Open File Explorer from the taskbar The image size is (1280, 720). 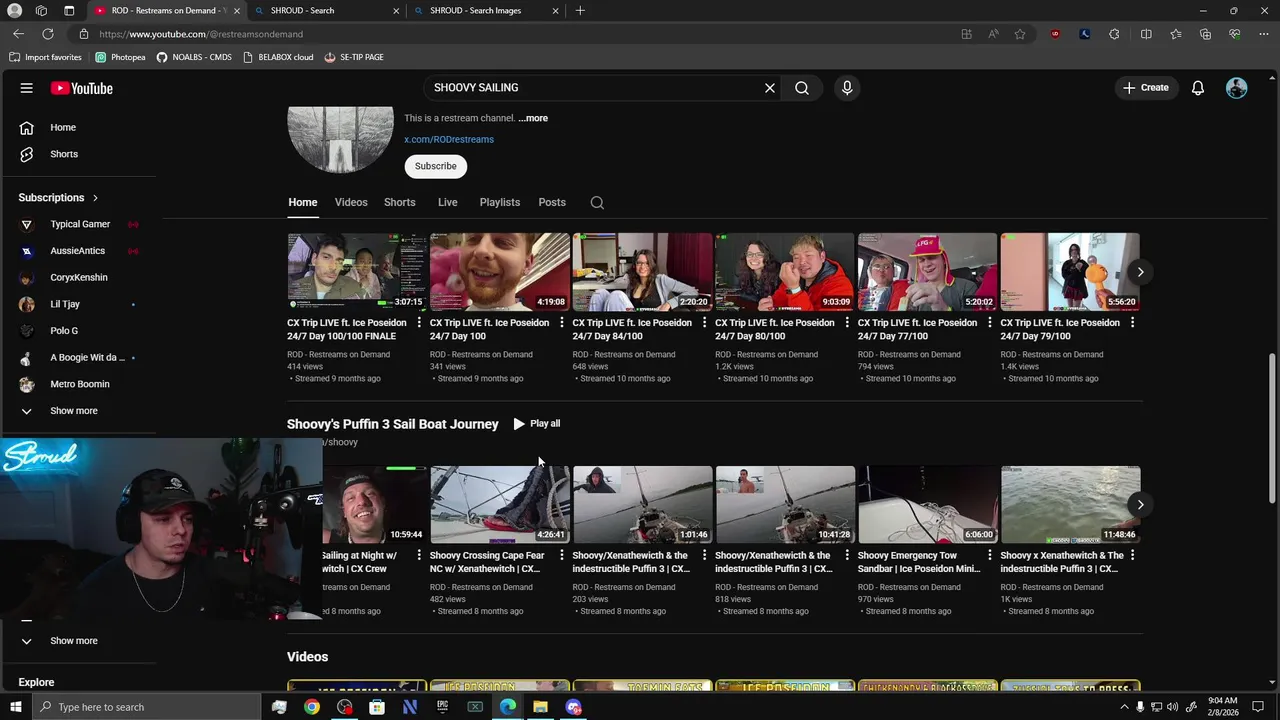click(x=540, y=707)
